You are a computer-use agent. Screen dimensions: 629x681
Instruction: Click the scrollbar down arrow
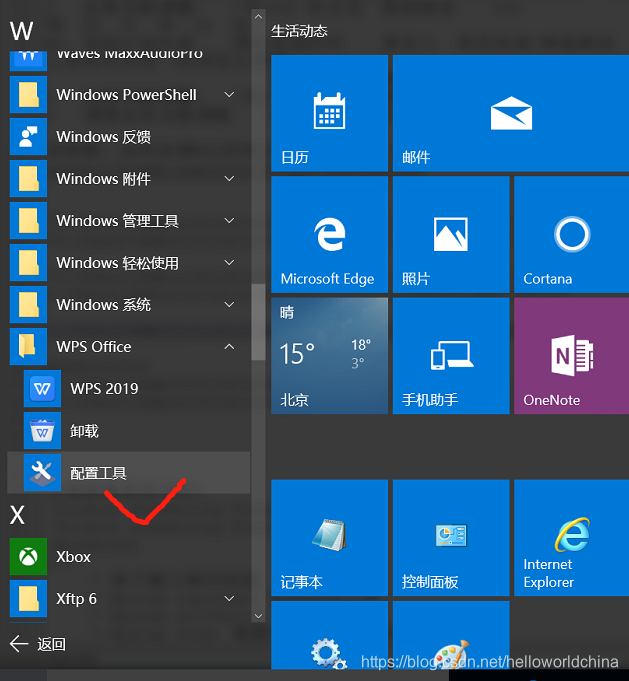pos(258,616)
